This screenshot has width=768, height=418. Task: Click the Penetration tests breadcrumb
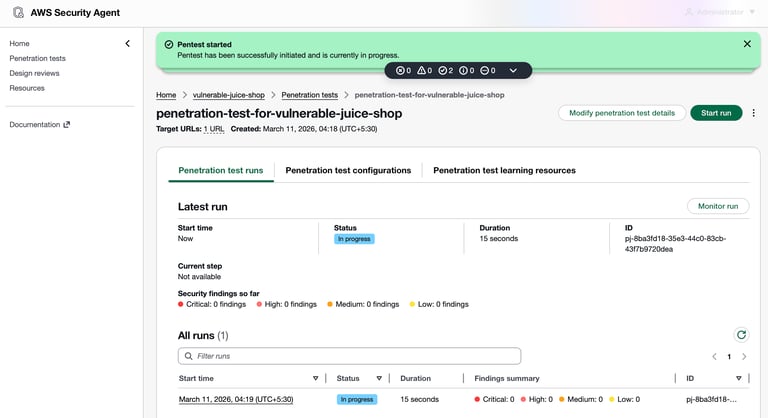pos(310,95)
